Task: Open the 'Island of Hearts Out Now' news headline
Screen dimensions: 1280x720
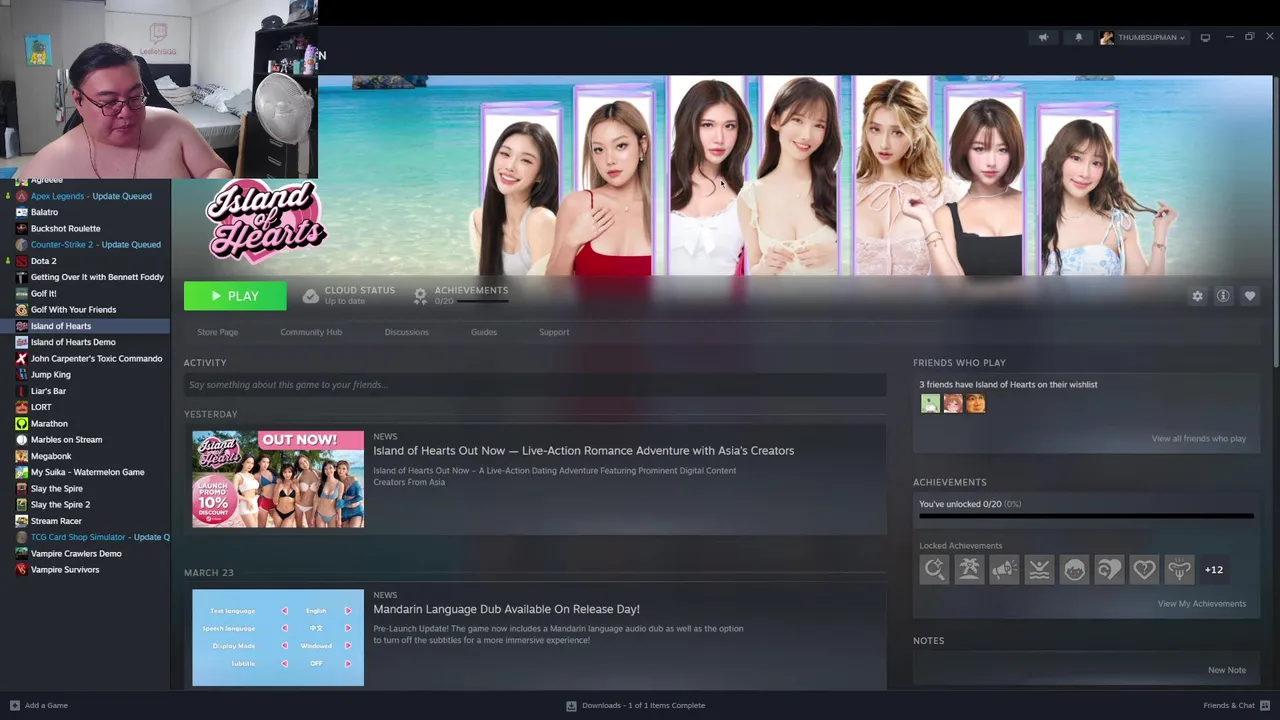Action: point(583,450)
